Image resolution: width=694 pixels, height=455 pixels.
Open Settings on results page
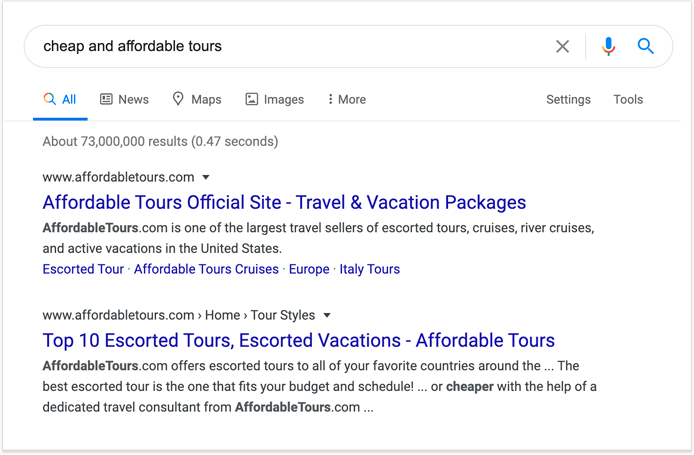click(568, 100)
